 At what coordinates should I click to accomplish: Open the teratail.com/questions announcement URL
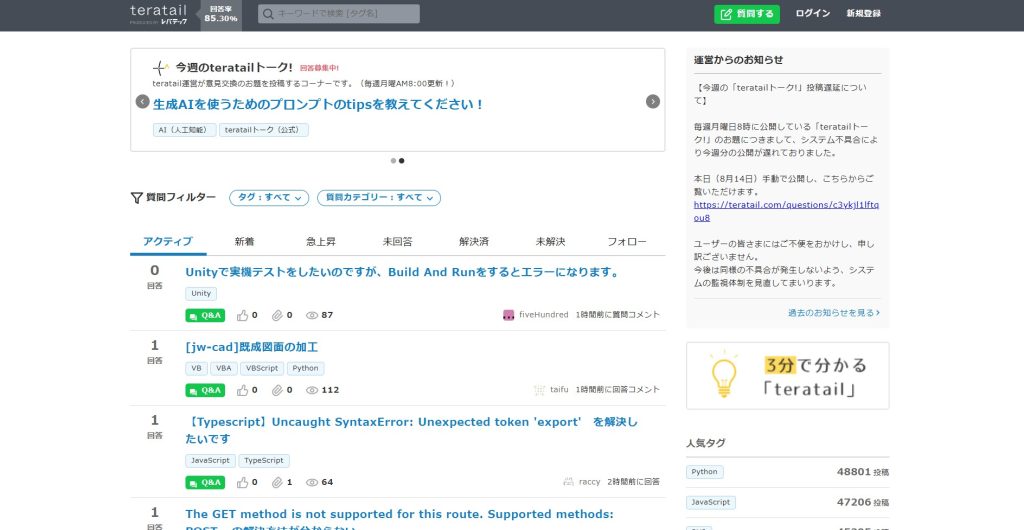click(x=786, y=211)
